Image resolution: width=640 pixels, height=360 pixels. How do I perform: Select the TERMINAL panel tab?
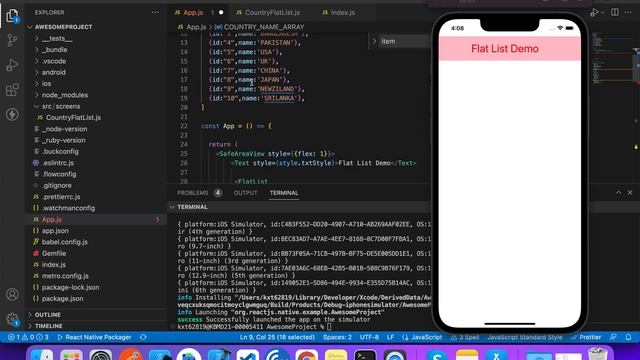[284, 193]
